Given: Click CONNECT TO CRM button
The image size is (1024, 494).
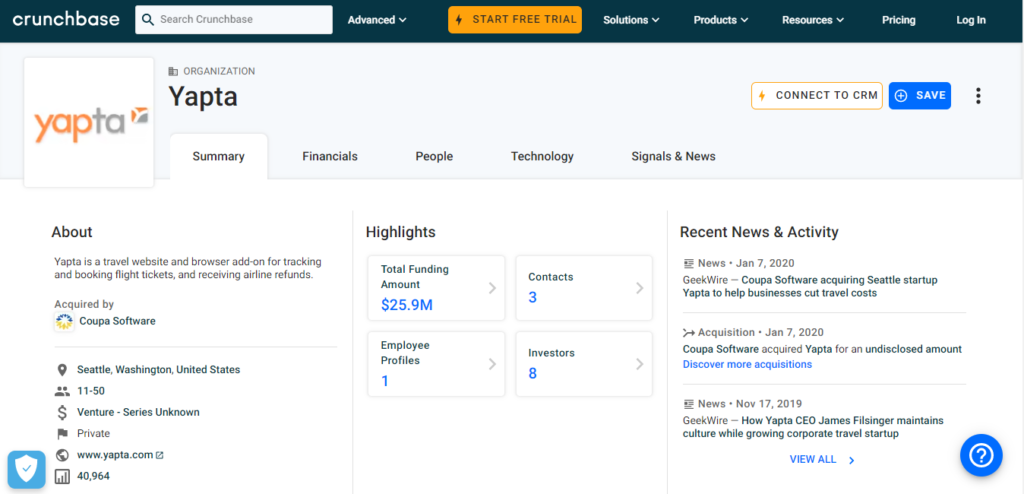Looking at the screenshot, I should (x=817, y=95).
